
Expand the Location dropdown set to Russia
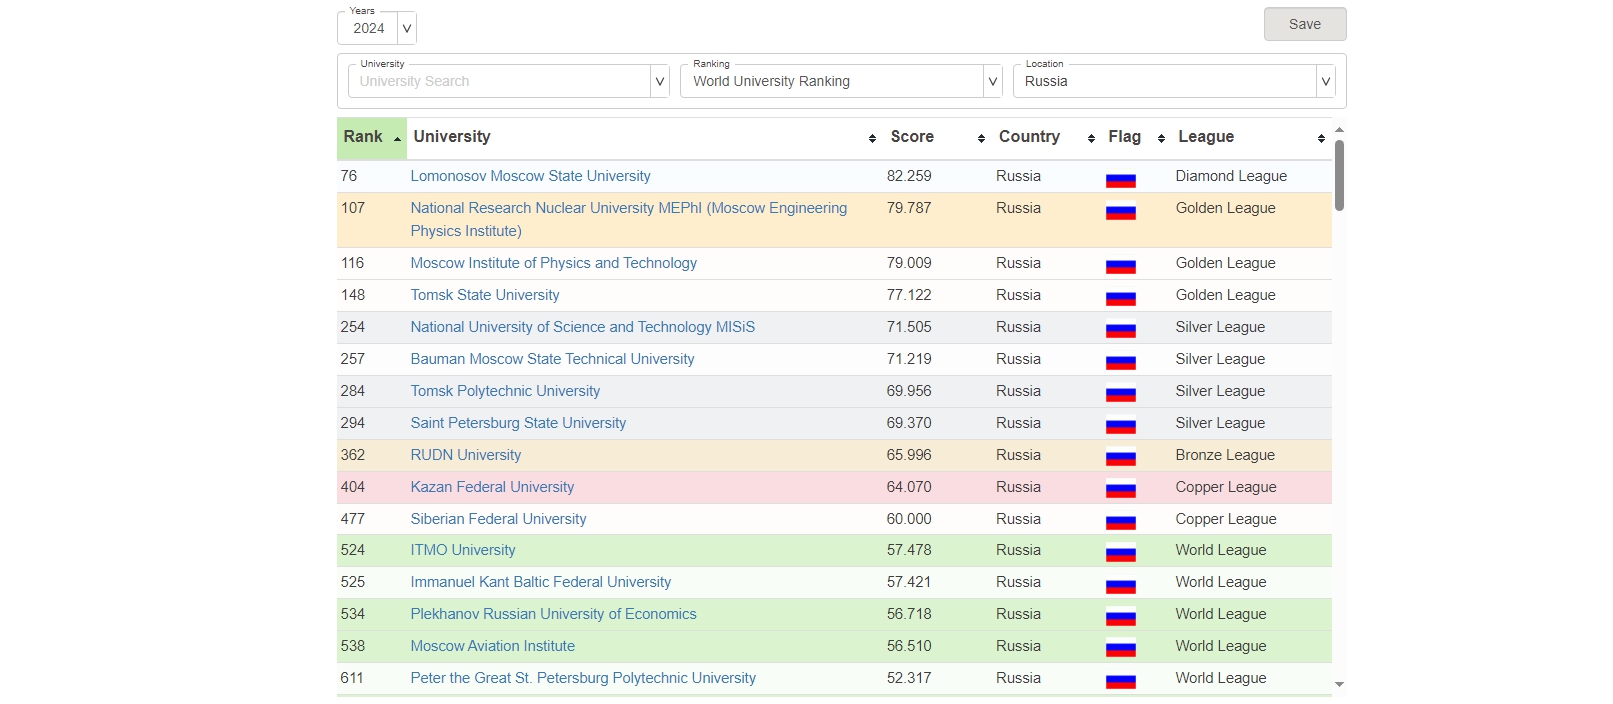click(x=1325, y=81)
